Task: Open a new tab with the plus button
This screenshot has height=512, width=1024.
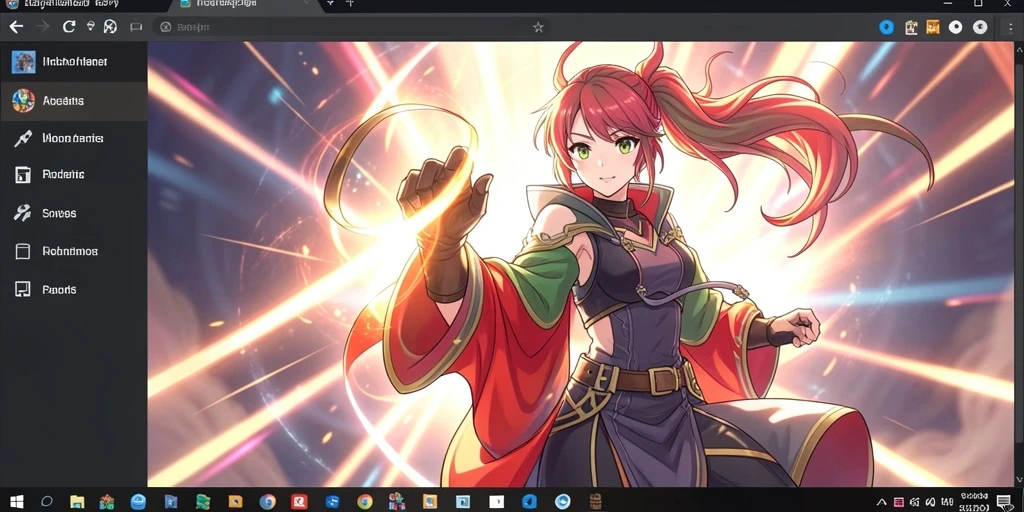Action: 350,4
